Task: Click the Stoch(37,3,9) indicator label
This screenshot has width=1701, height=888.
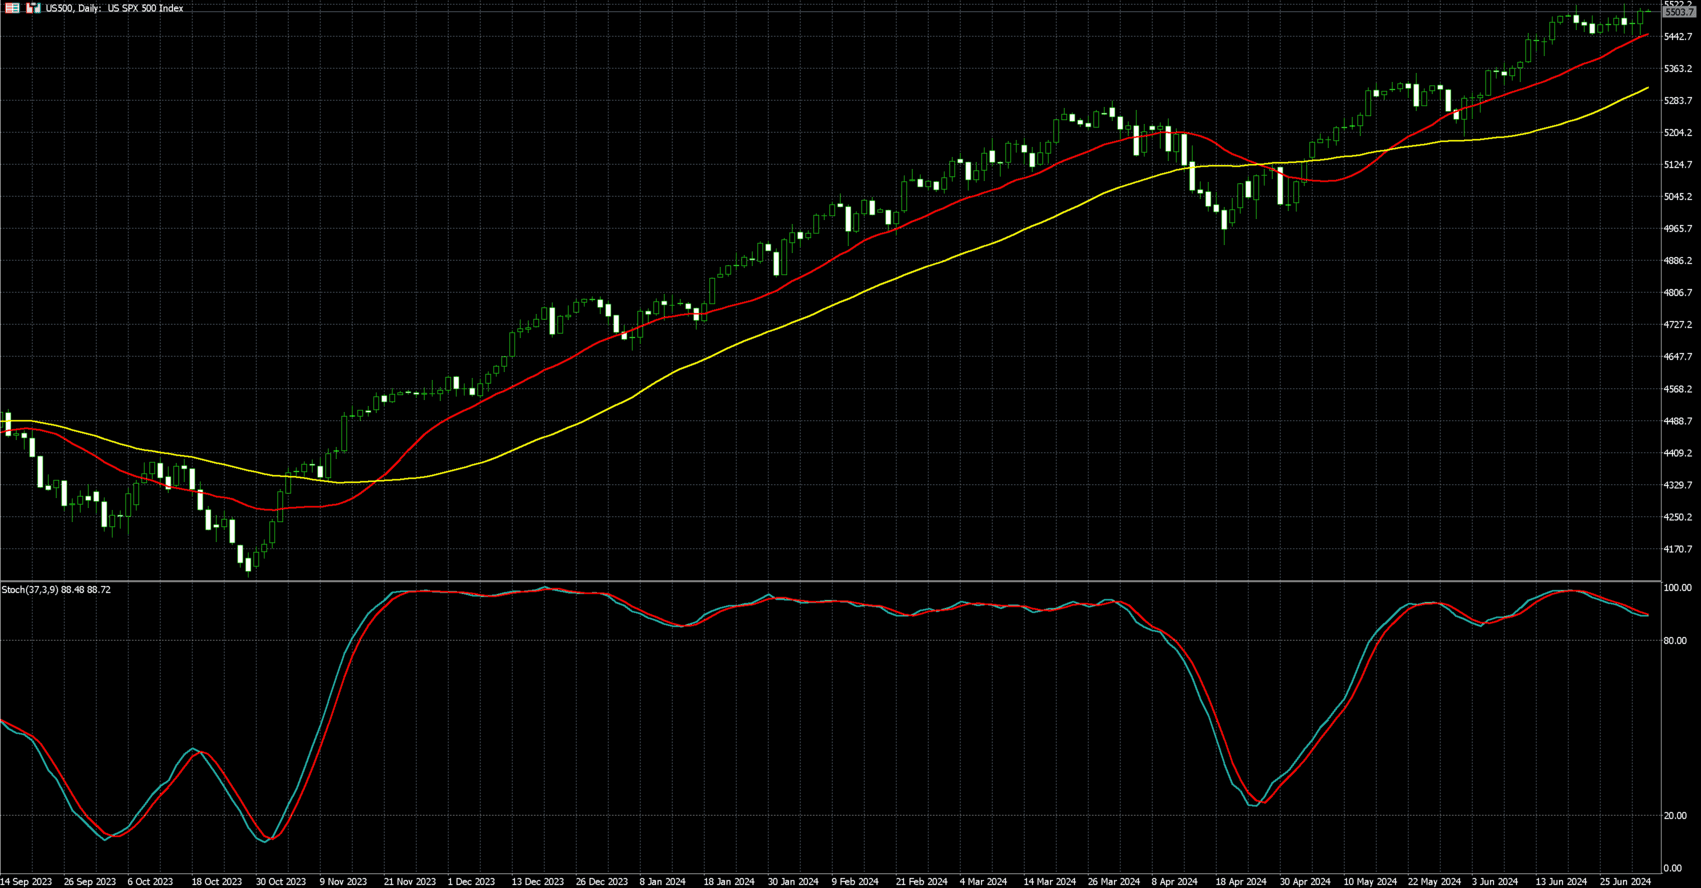Action: click(56, 590)
